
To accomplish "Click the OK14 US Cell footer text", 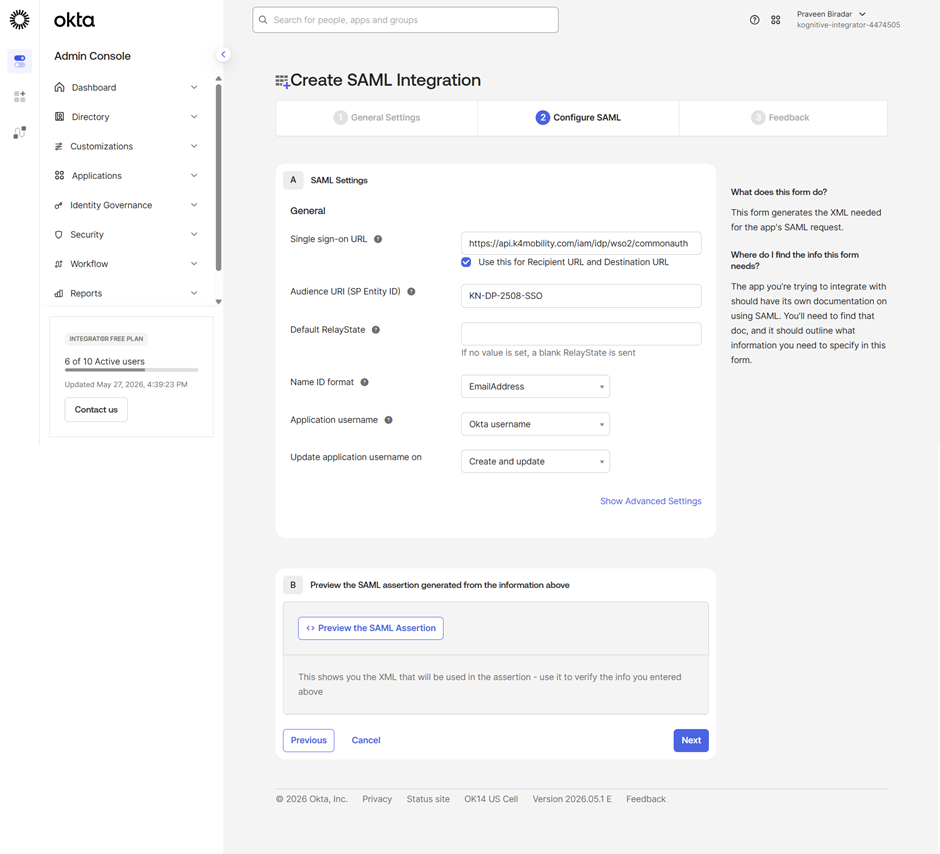I will (491, 799).
